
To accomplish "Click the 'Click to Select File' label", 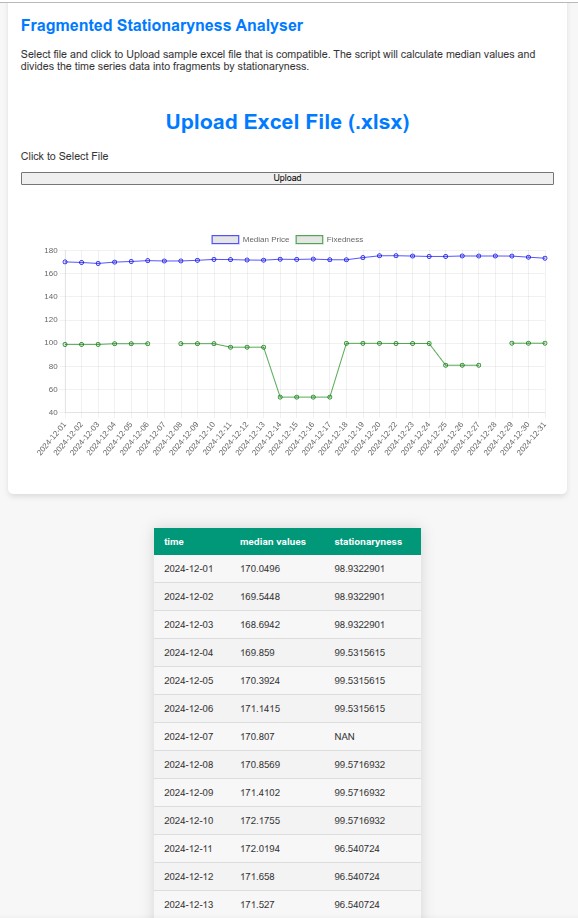I will [x=64, y=156].
